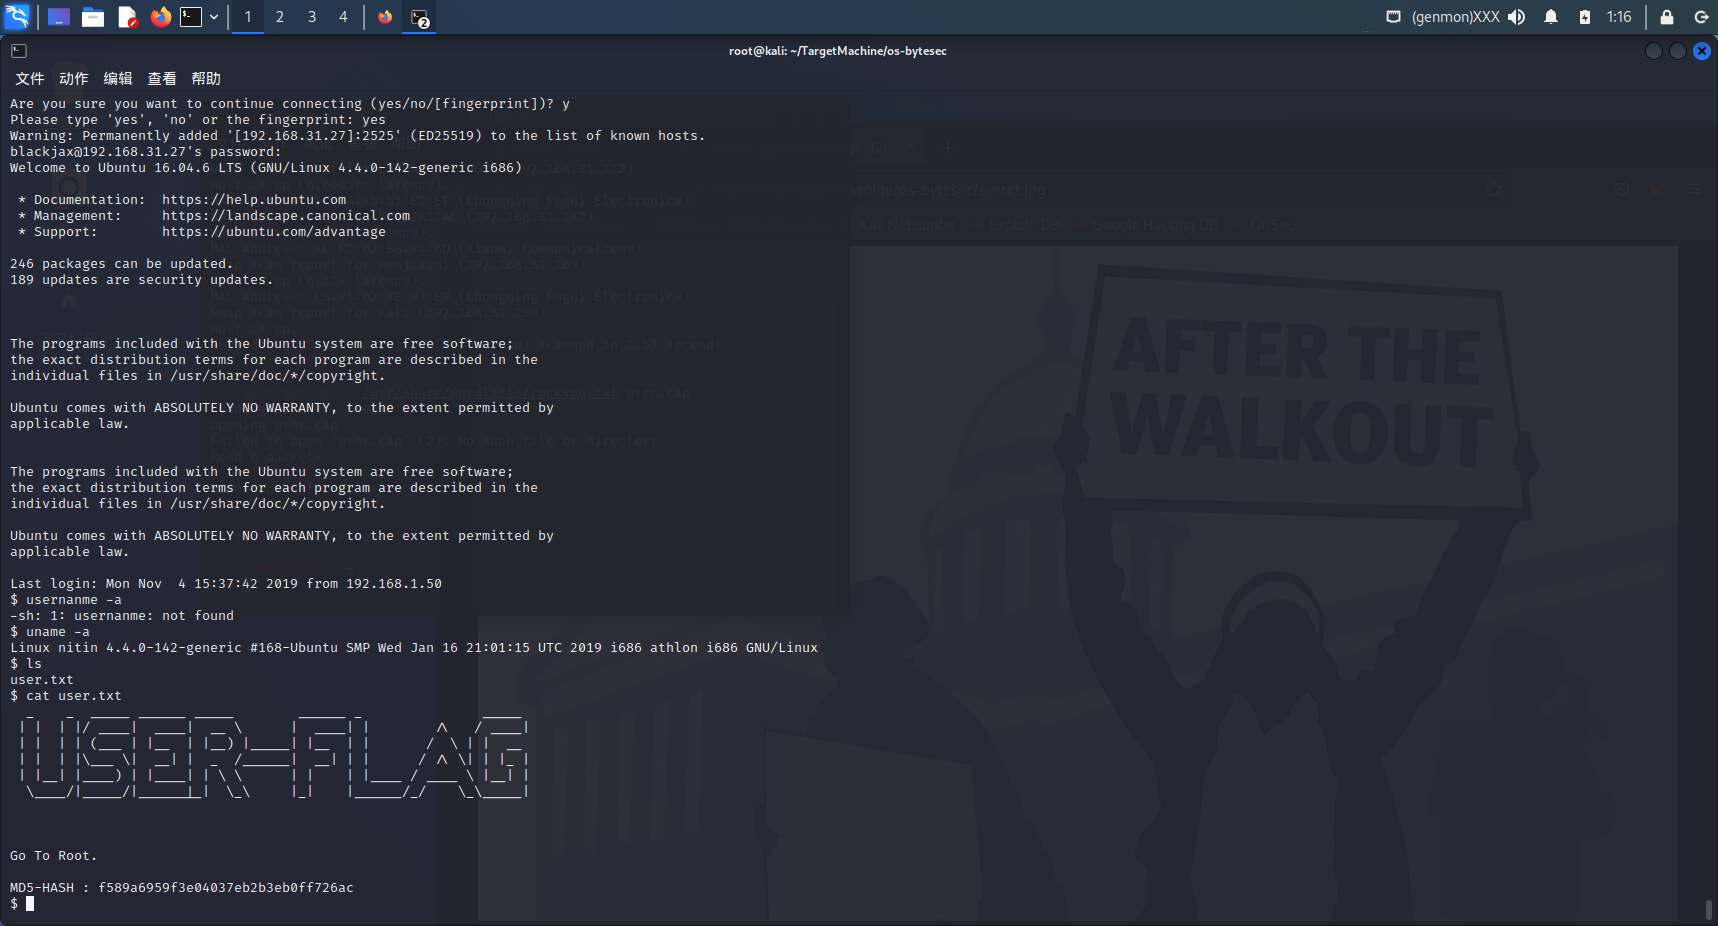Click the 'cat user.txt' command line
Viewport: 1718px width, 926px height.
point(66,696)
